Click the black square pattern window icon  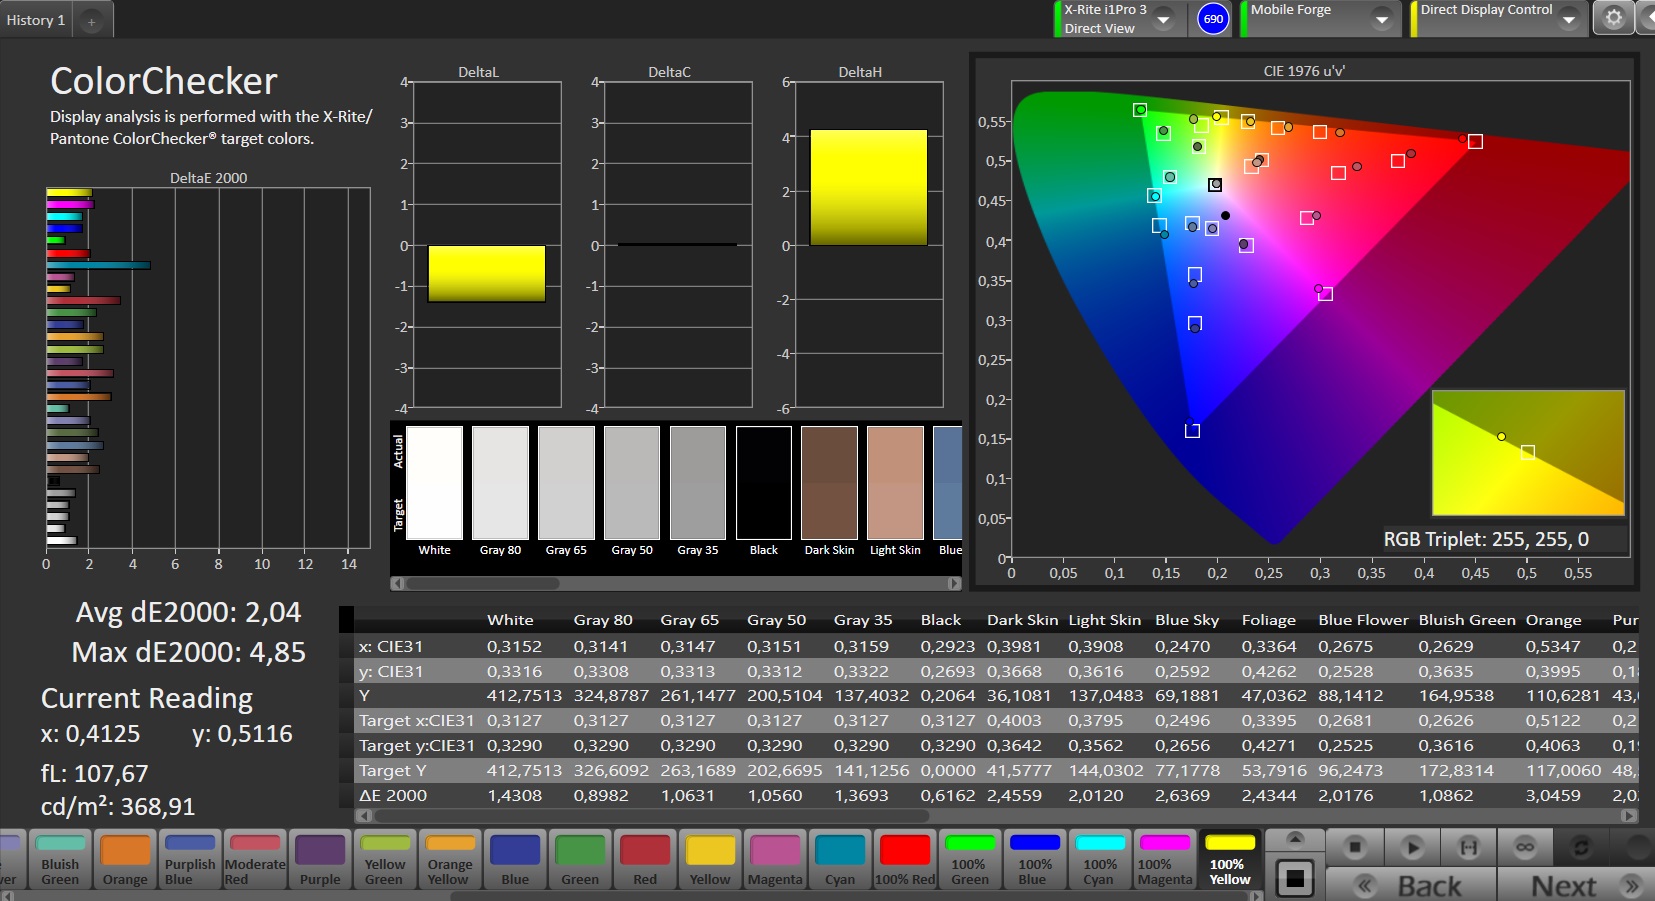(x=1294, y=878)
